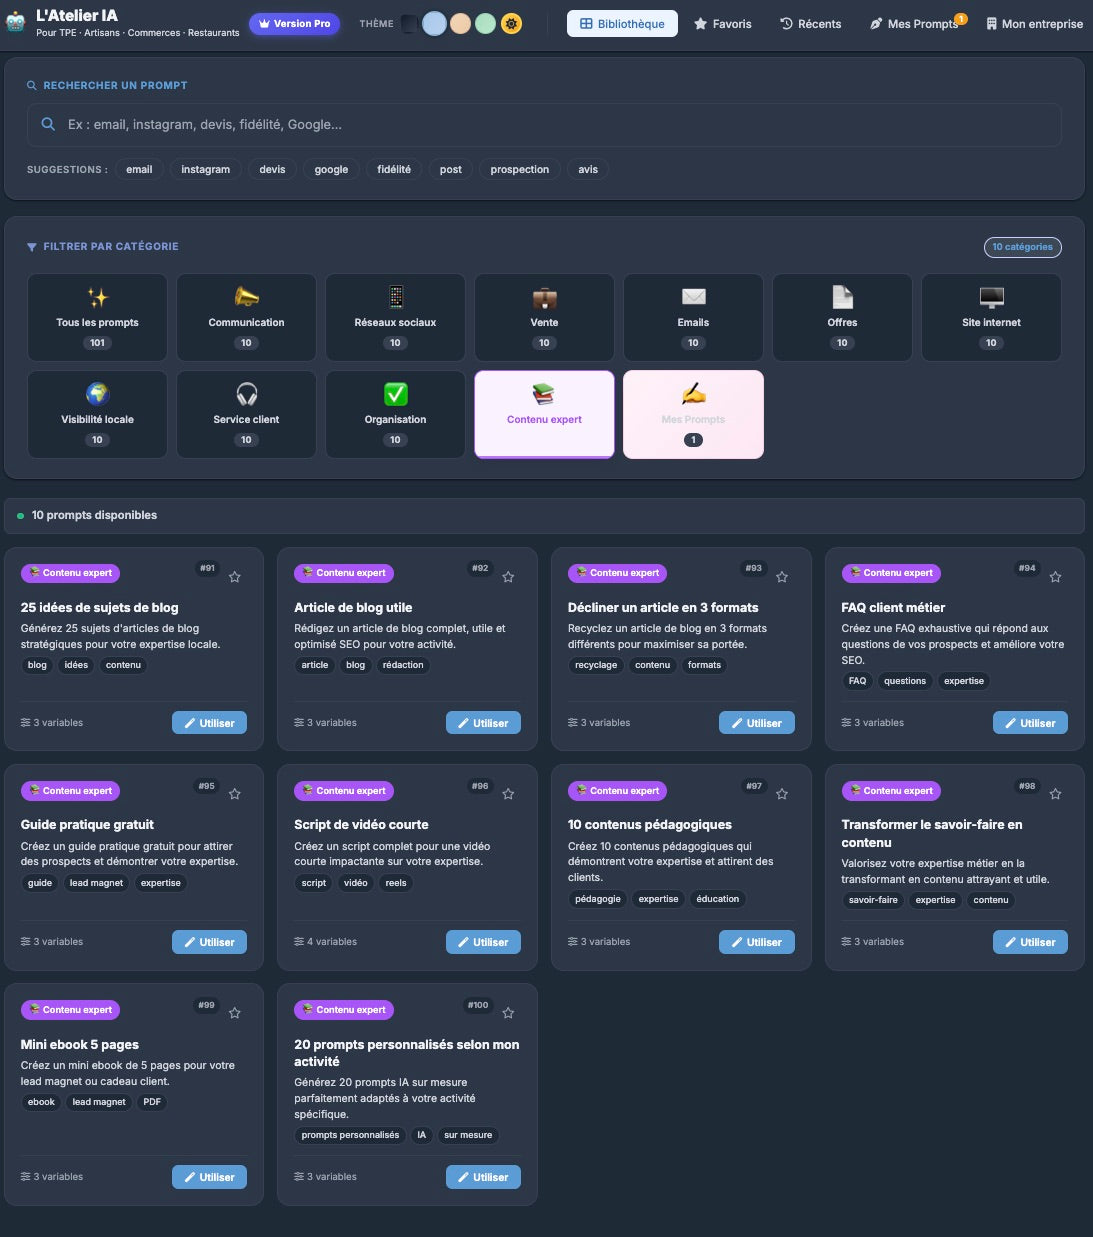Screen dimensions: 1093x1237
Task: Click Utiliser on 'Script de vidéo courte'
Action: tap(483, 942)
